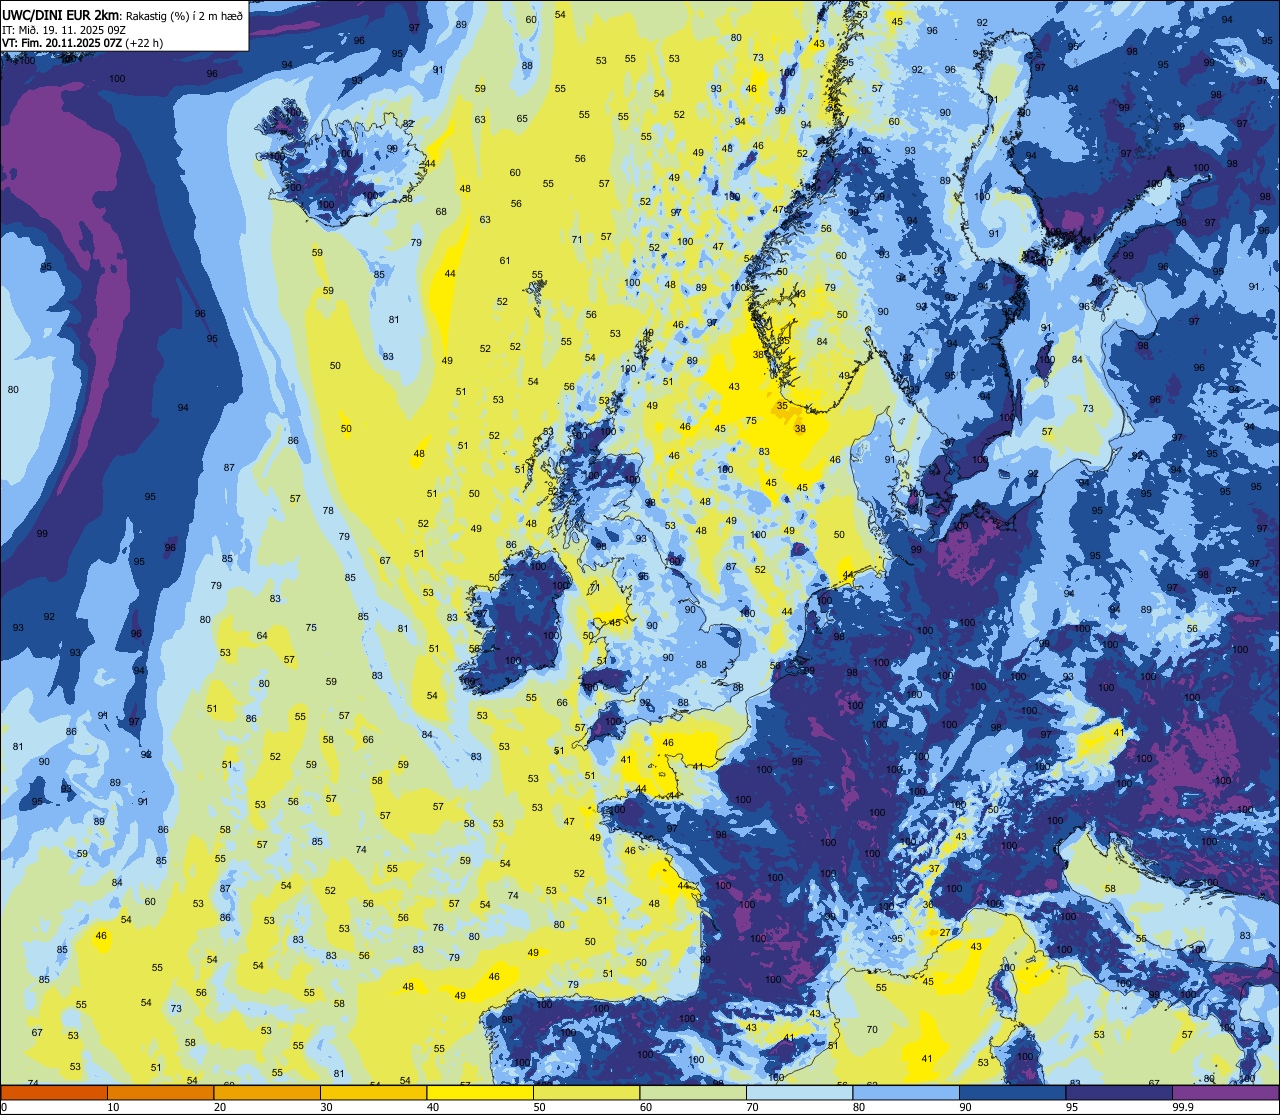This screenshot has height=1115, width=1280.
Task: Click the map value "61" north of the Faroes
Action: [x=505, y=261]
